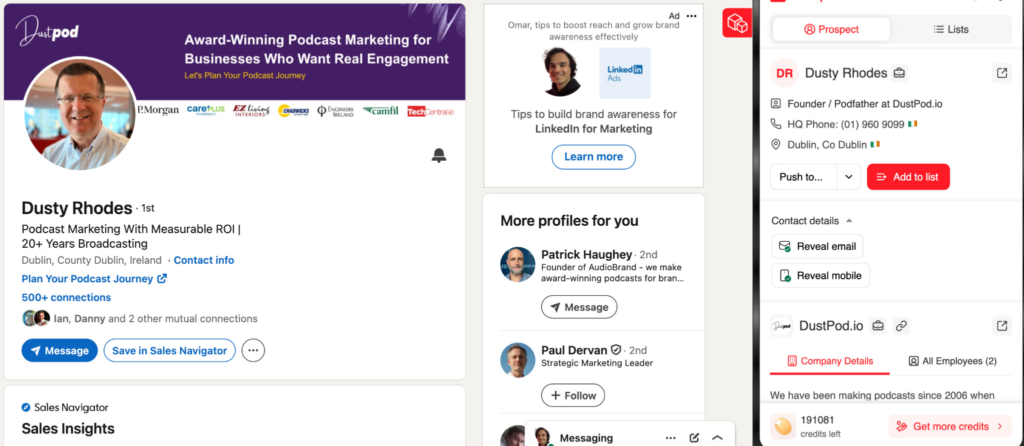This screenshot has width=1024, height=446.
Task: Click the More profiles for you heading
Action: (x=569, y=221)
